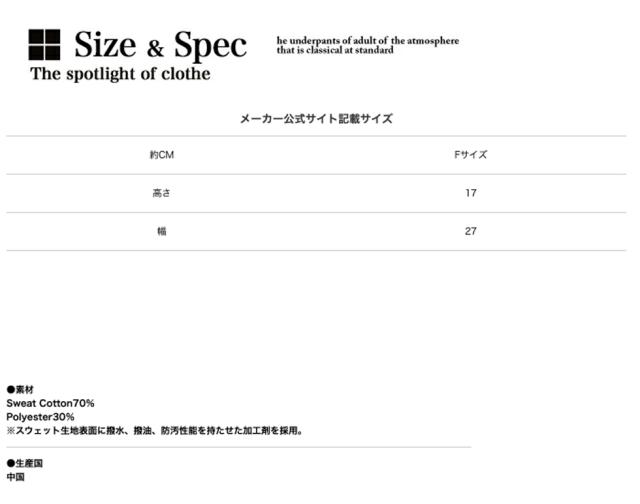Click the word "Spec" in the heading
The image size is (640, 504).
[x=210, y=45]
